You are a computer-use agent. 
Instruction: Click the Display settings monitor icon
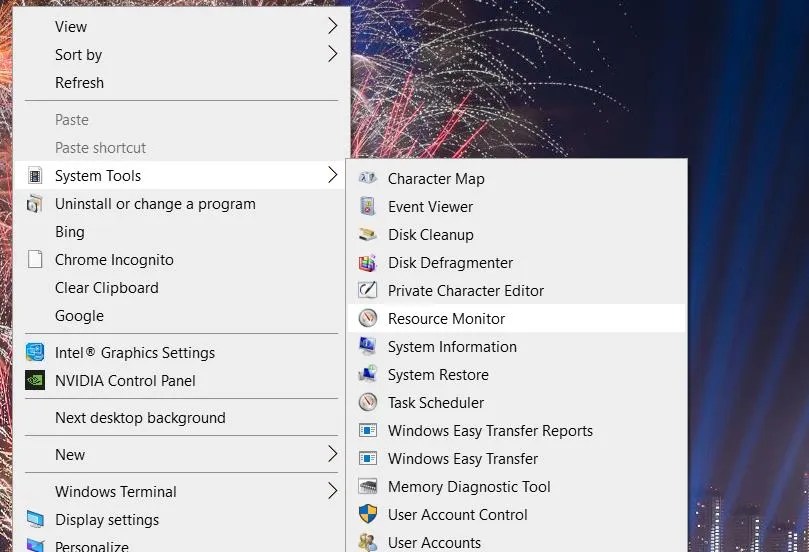[x=35, y=519]
